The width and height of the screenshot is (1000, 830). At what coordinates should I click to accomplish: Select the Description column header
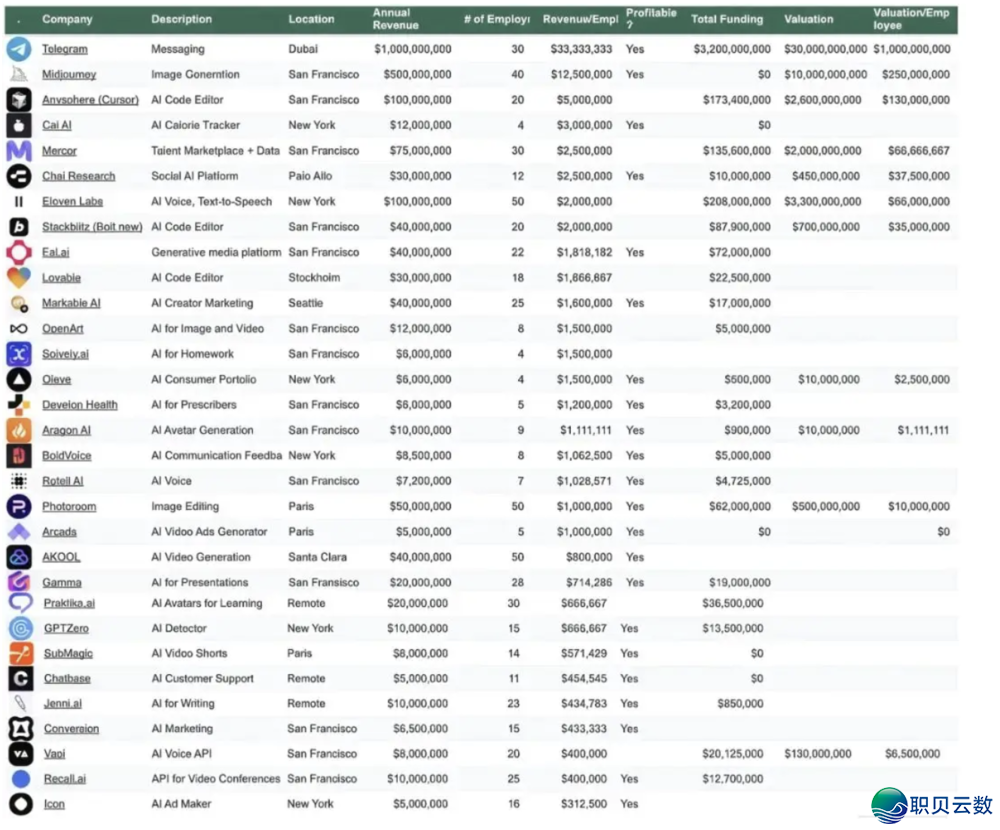point(181,19)
